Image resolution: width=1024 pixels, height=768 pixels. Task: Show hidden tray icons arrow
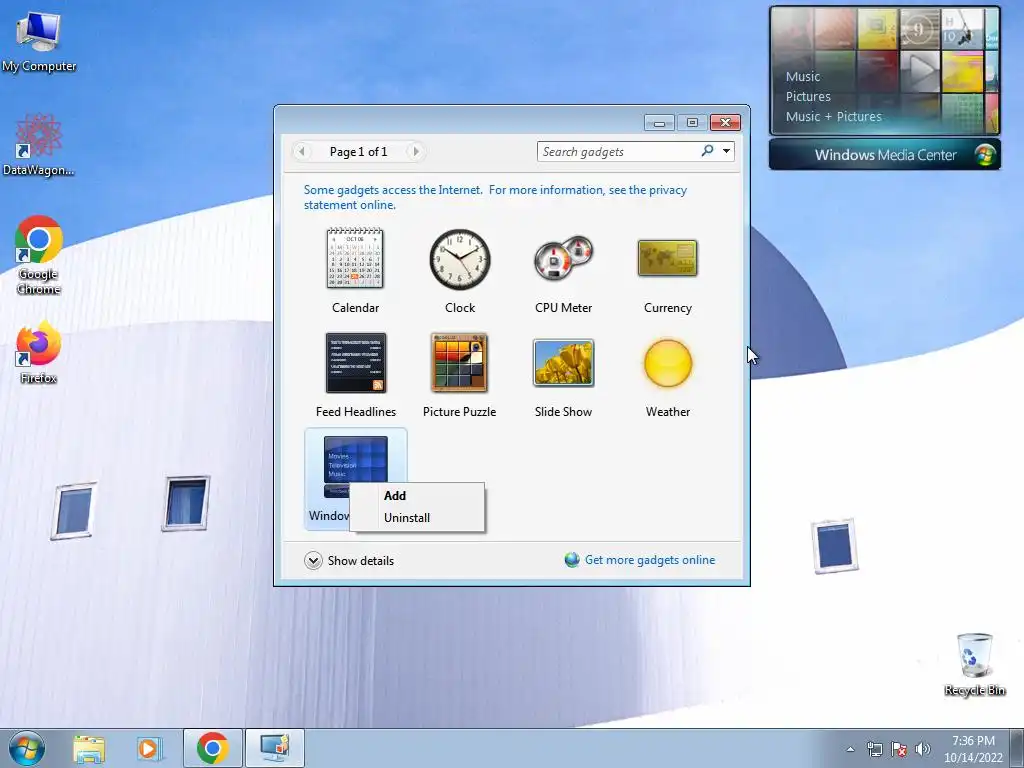tap(850, 749)
